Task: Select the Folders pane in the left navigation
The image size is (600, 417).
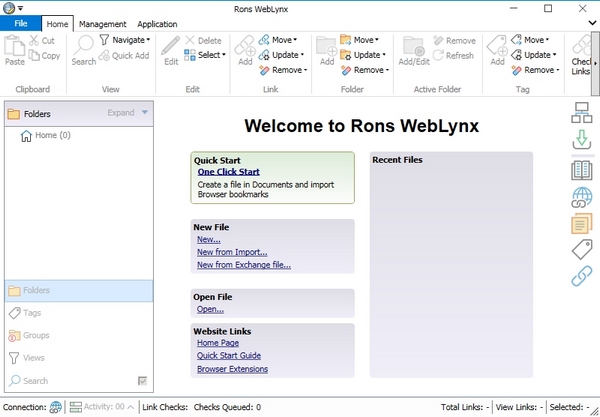Action: pyautogui.click(x=79, y=290)
